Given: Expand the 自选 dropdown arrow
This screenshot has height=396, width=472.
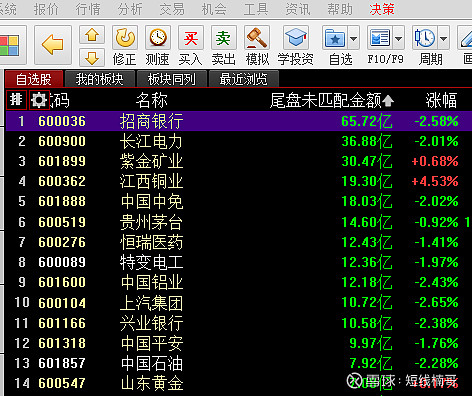Looking at the screenshot, I should 354,38.
